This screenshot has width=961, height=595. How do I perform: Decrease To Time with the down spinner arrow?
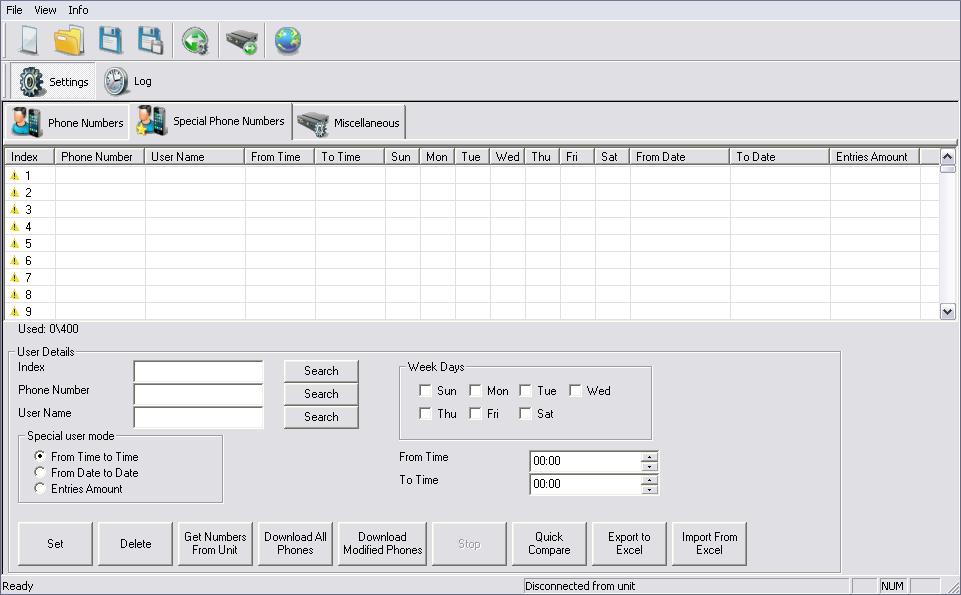point(650,489)
